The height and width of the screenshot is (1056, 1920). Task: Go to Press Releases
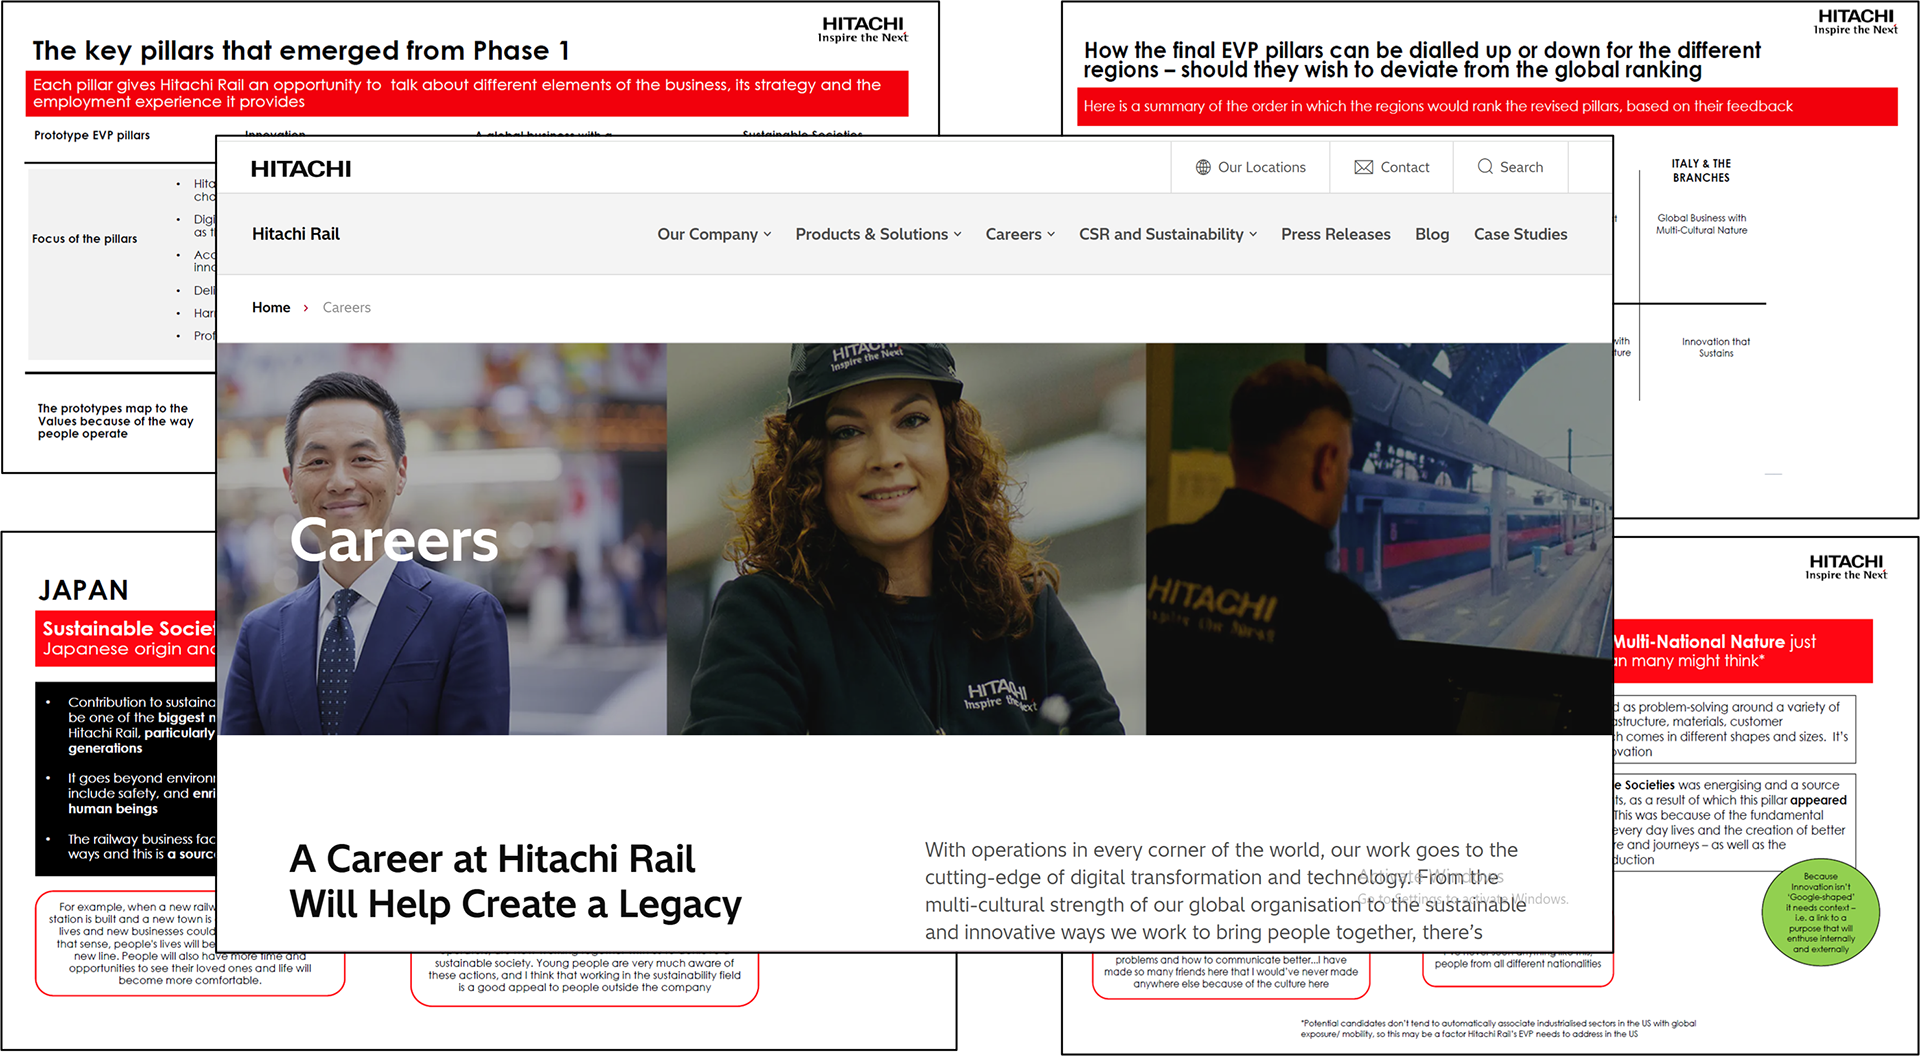coord(1335,234)
